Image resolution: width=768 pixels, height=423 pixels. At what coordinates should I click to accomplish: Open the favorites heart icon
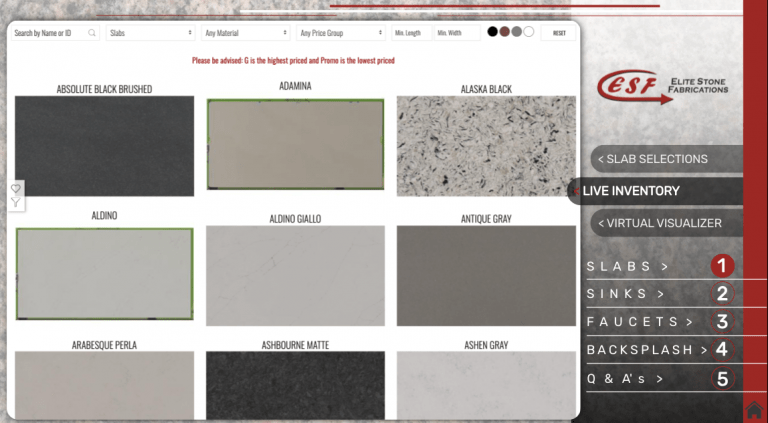tap(16, 188)
